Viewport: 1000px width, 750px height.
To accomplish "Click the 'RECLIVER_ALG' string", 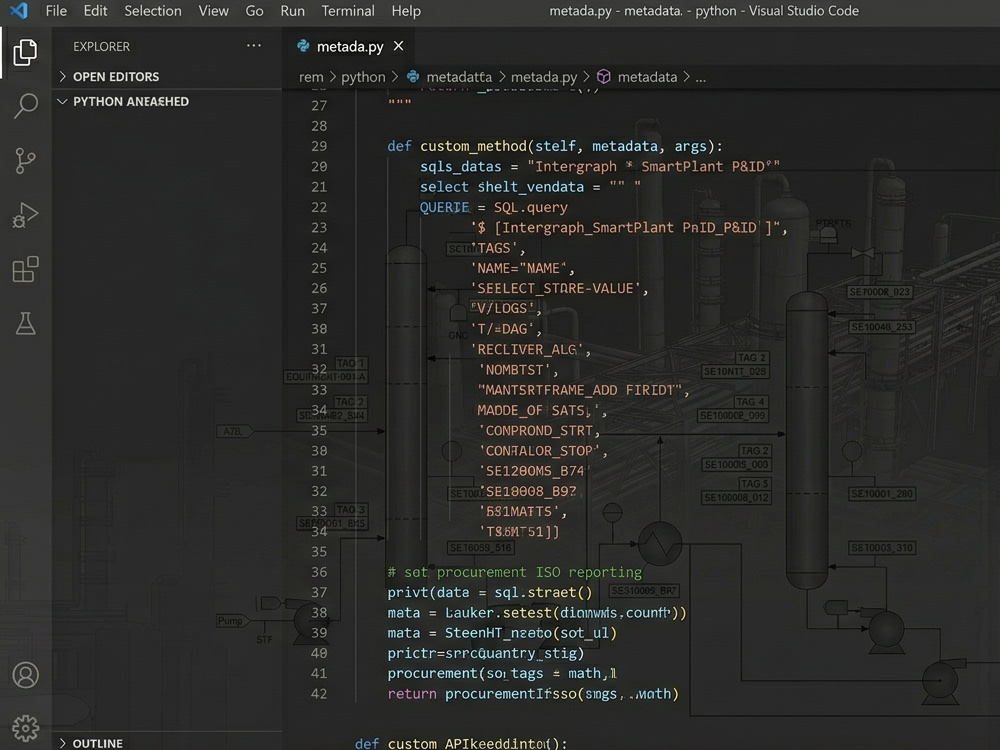I will click(x=527, y=349).
